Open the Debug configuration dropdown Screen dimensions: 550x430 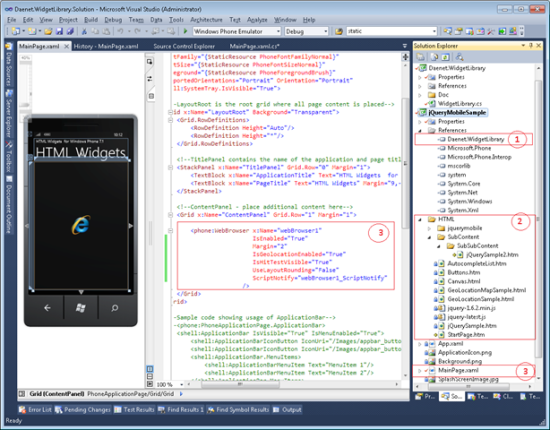tap(326, 31)
